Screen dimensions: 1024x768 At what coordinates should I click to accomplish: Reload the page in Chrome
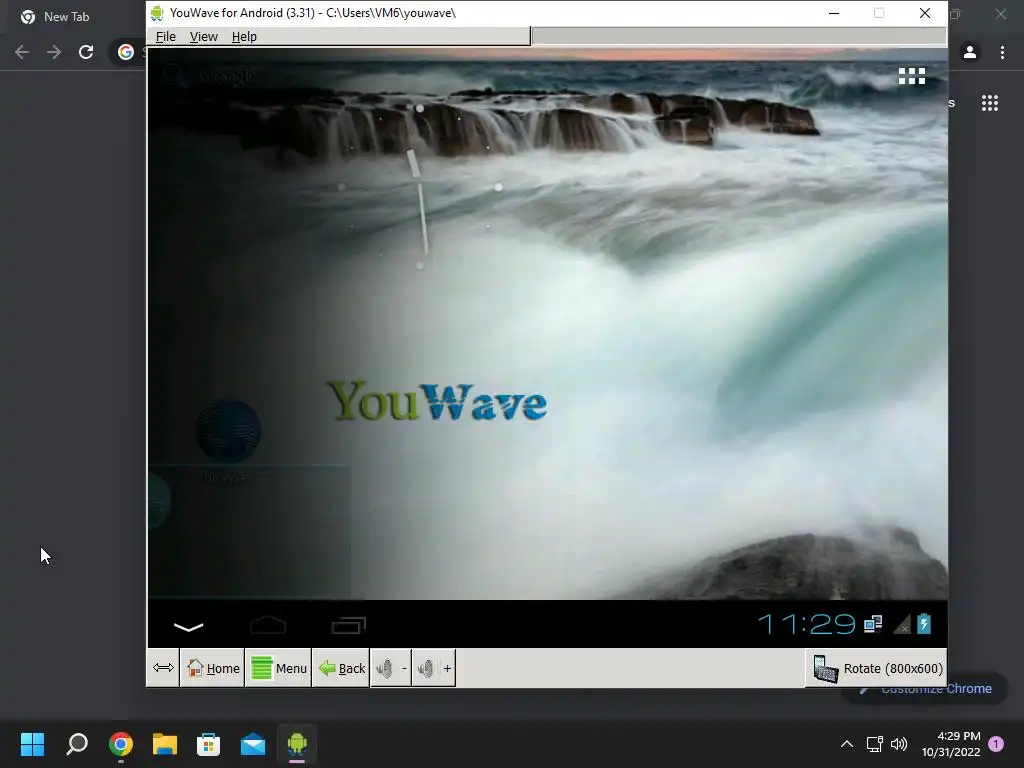(x=86, y=52)
